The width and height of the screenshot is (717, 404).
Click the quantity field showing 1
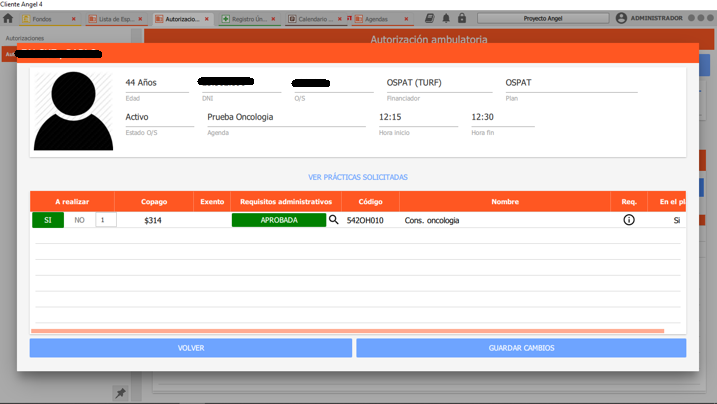tap(105, 220)
